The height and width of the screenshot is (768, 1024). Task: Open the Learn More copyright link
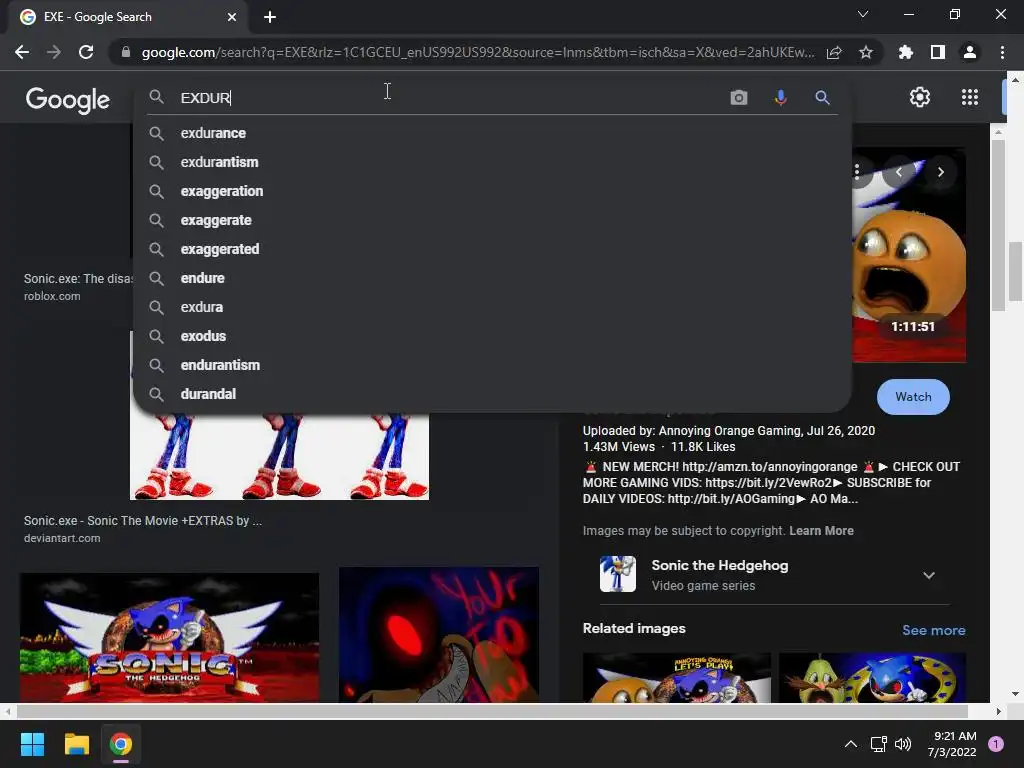(821, 531)
